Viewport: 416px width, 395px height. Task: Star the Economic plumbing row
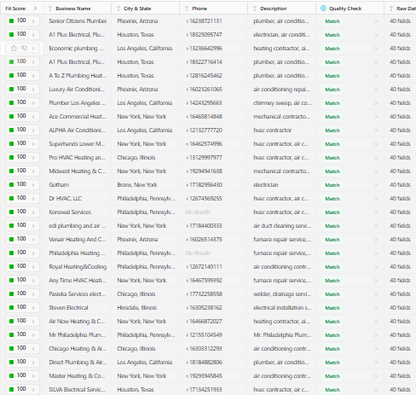[x=14, y=48]
